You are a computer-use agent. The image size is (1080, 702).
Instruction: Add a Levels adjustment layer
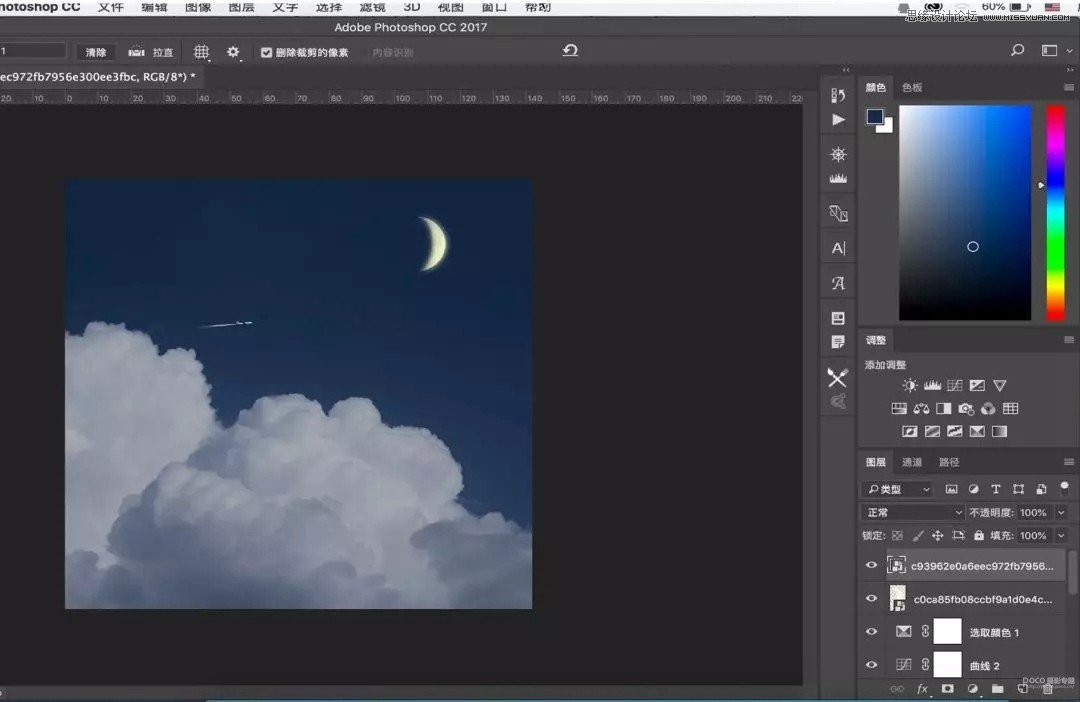pyautogui.click(x=933, y=386)
